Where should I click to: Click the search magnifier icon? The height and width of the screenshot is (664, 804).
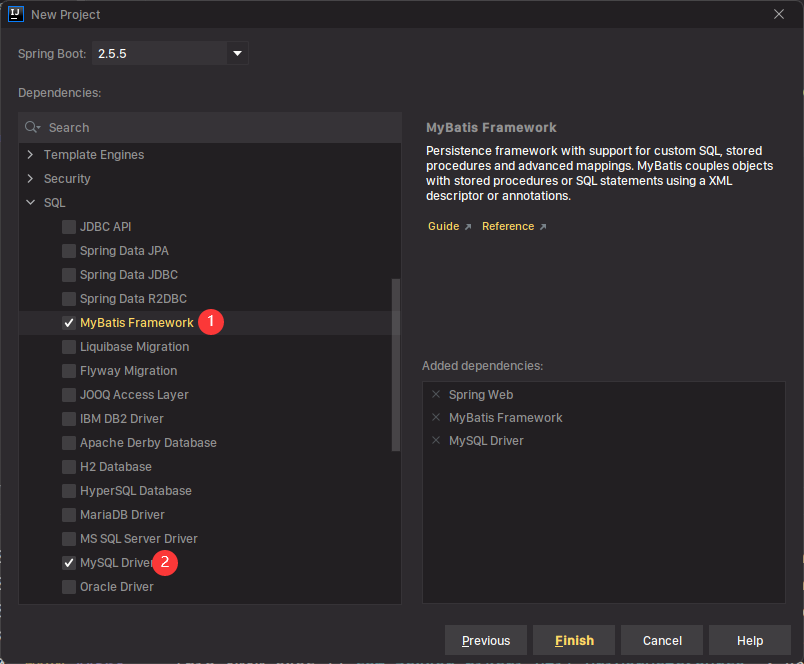tap(32, 127)
